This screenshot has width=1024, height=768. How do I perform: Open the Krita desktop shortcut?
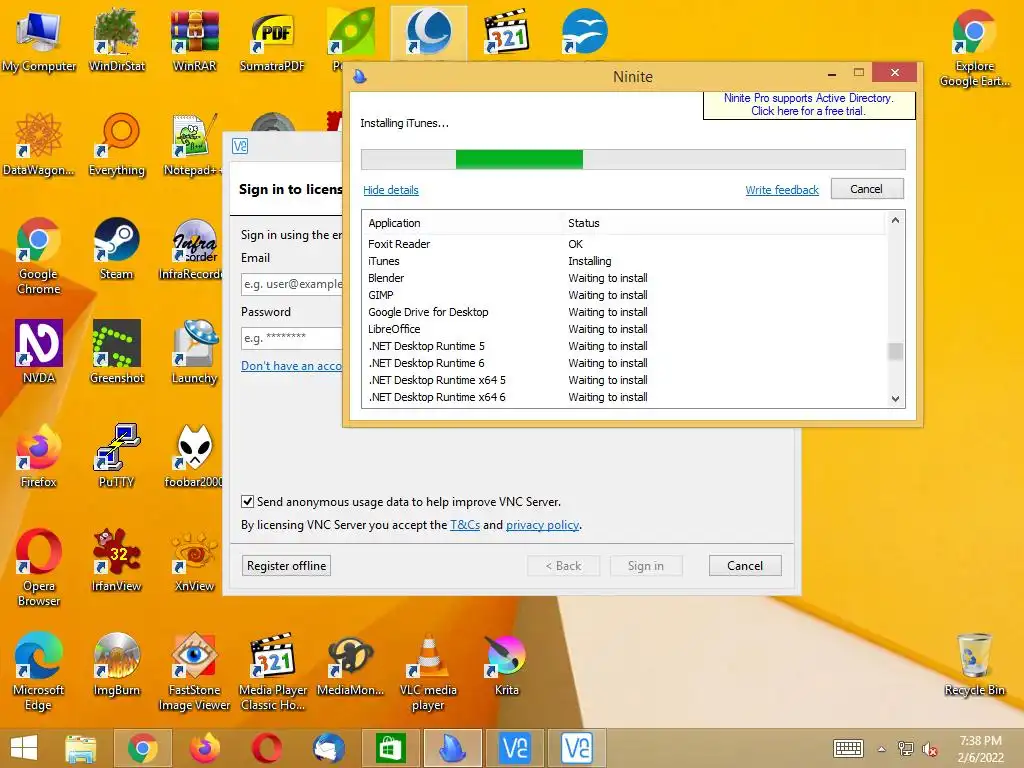[506, 664]
